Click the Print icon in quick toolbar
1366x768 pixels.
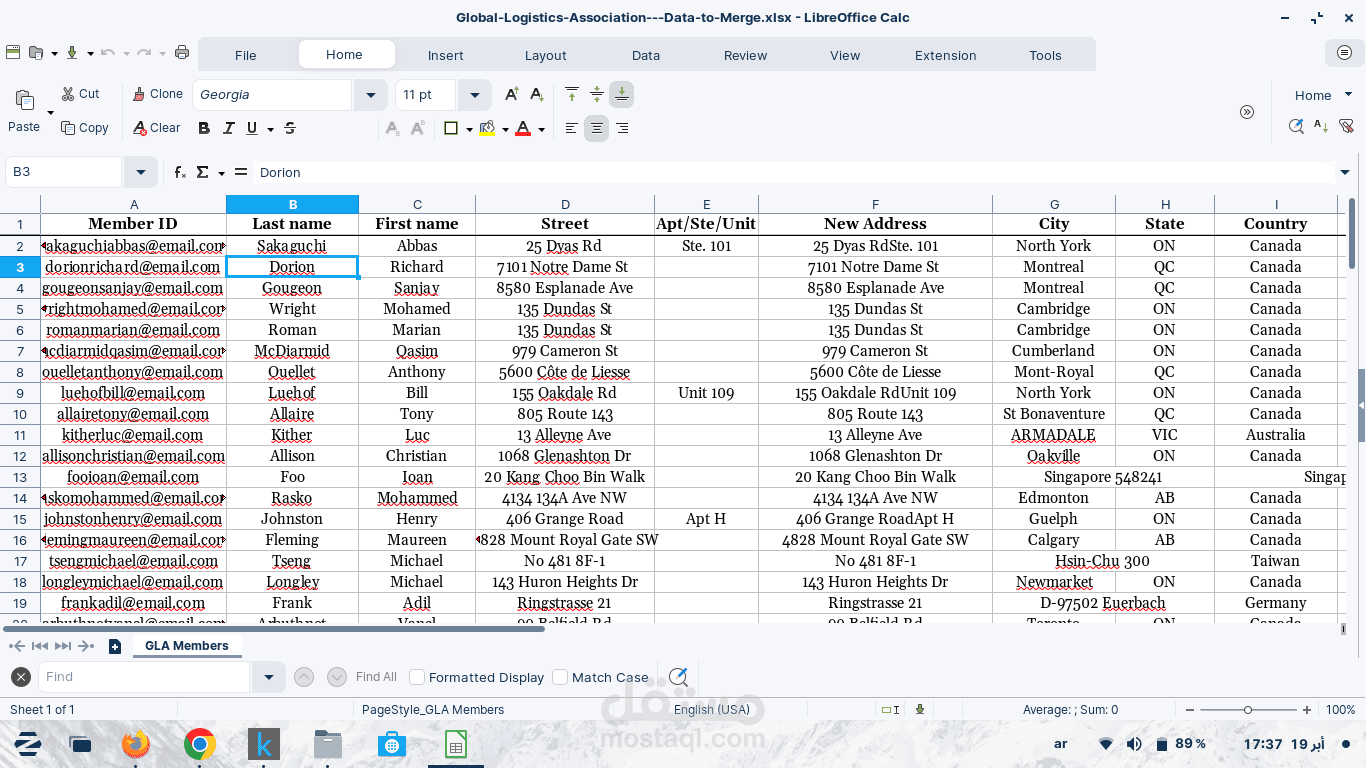click(182, 53)
